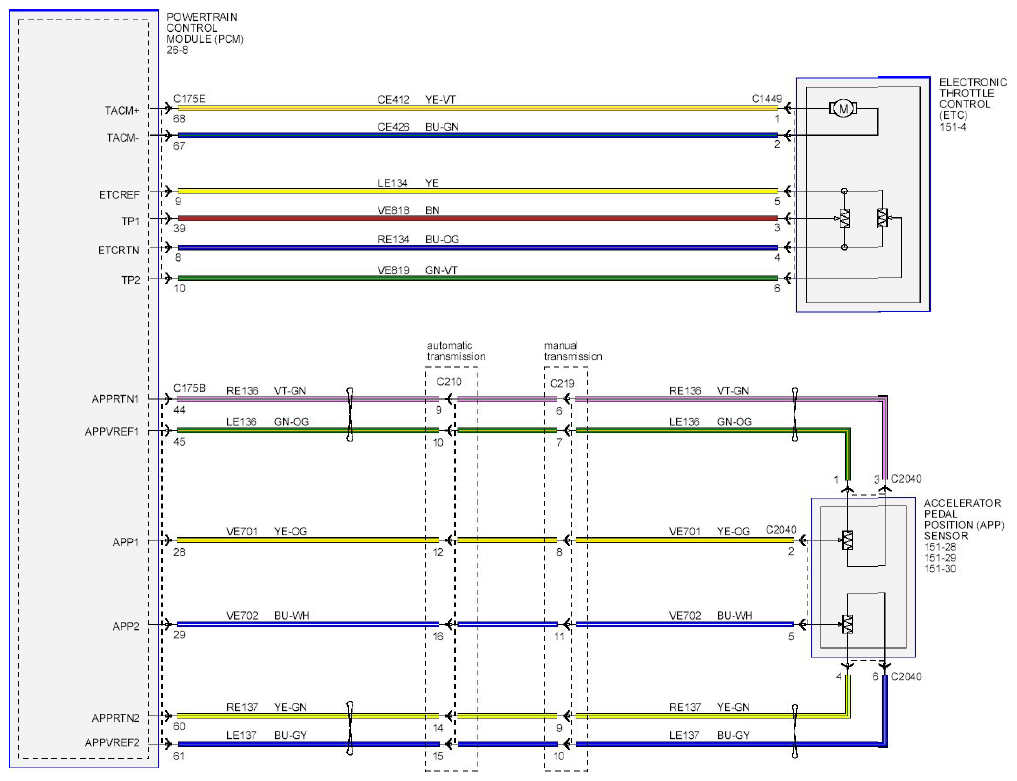Click the VE819 GN-VT wire label

click(417, 270)
